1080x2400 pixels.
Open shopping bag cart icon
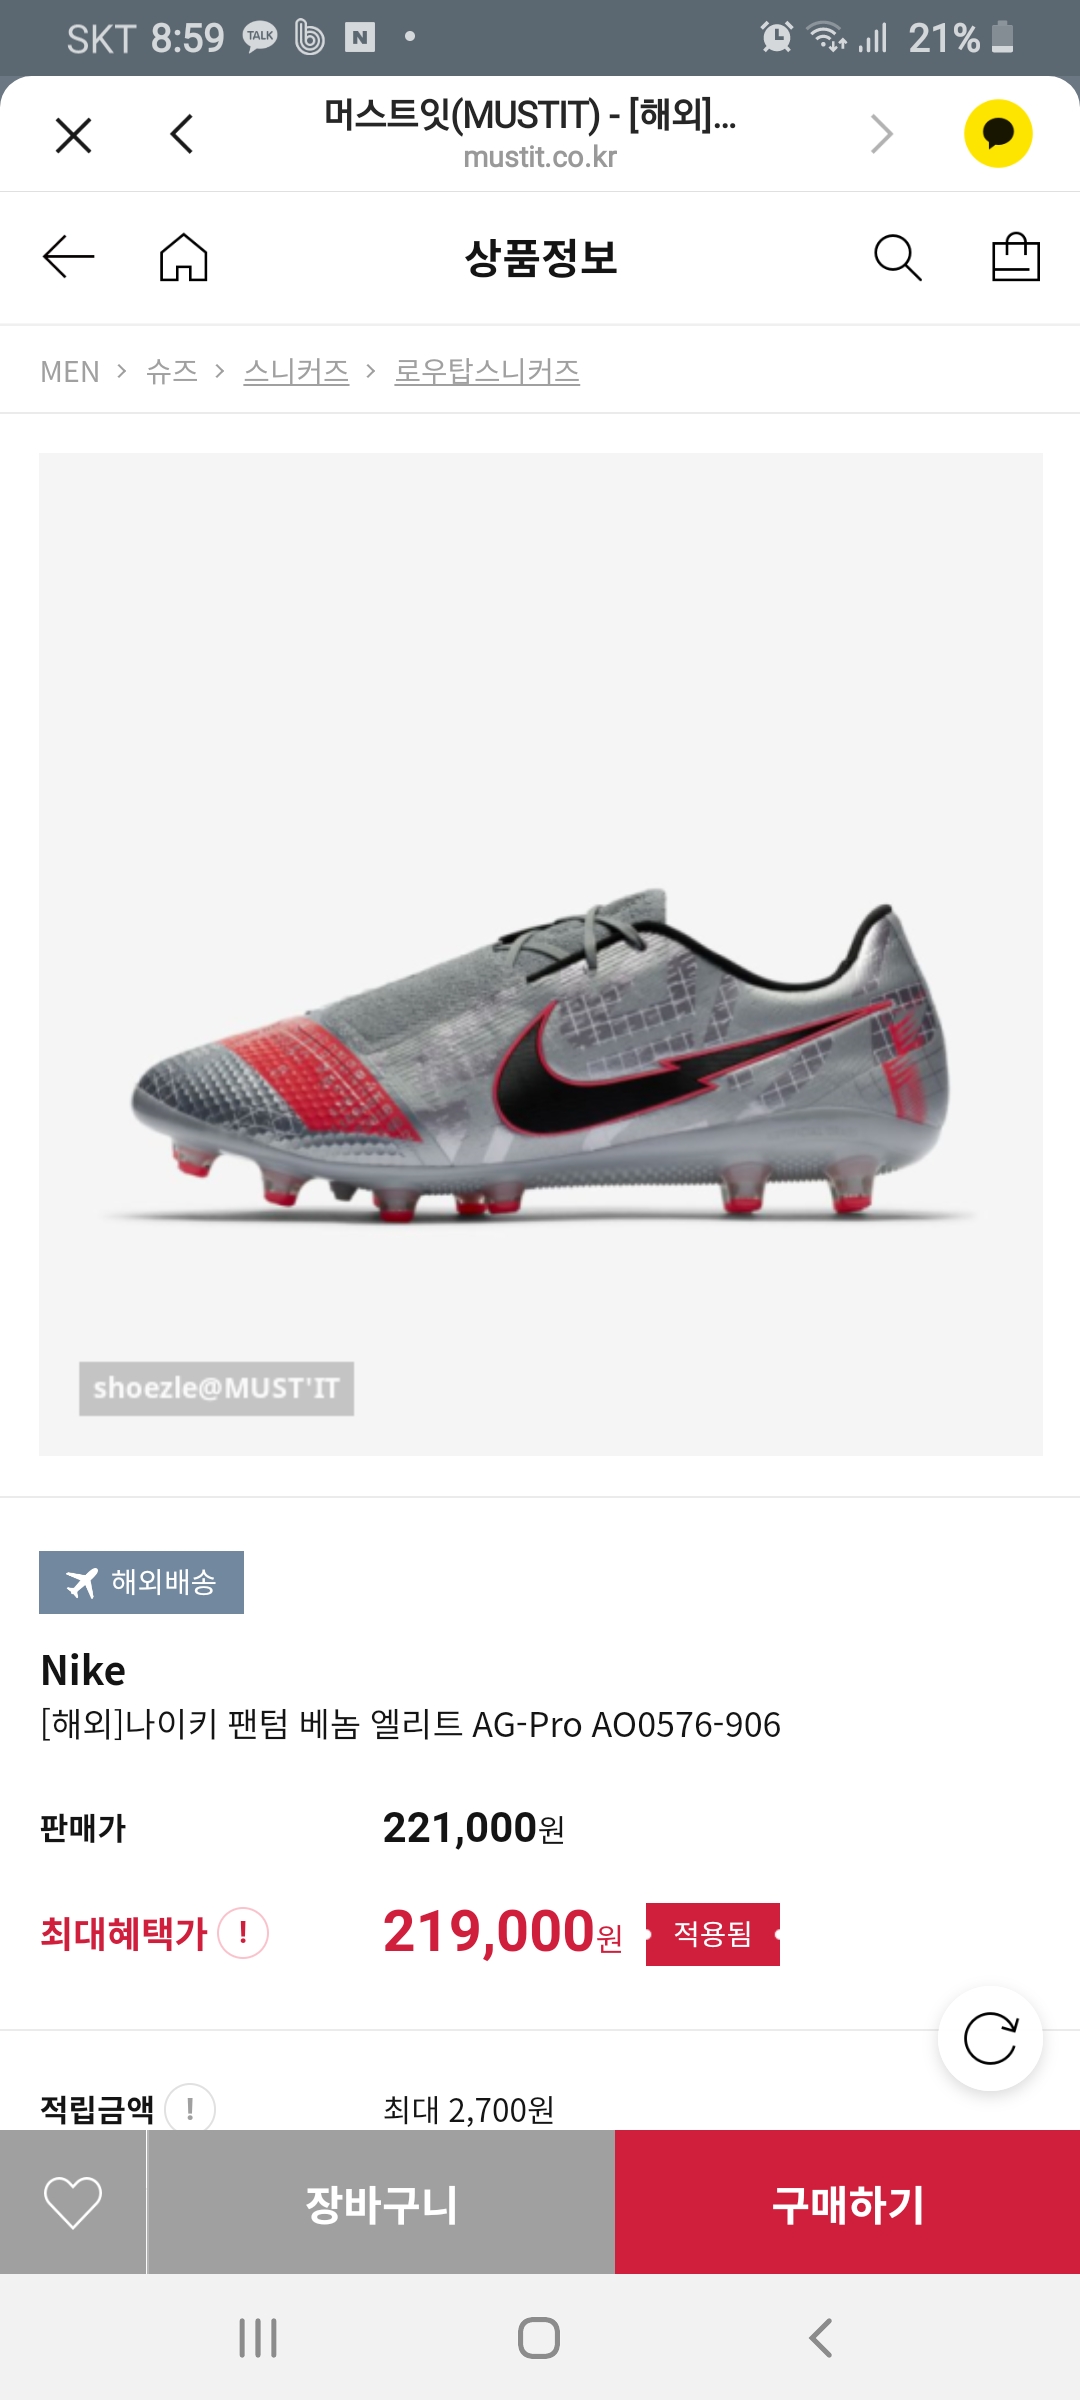(1016, 257)
